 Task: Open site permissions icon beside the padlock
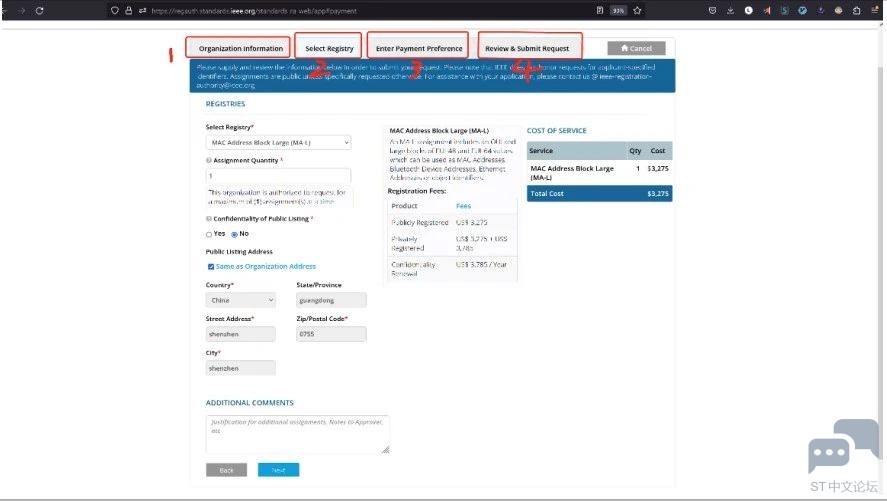(142, 10)
